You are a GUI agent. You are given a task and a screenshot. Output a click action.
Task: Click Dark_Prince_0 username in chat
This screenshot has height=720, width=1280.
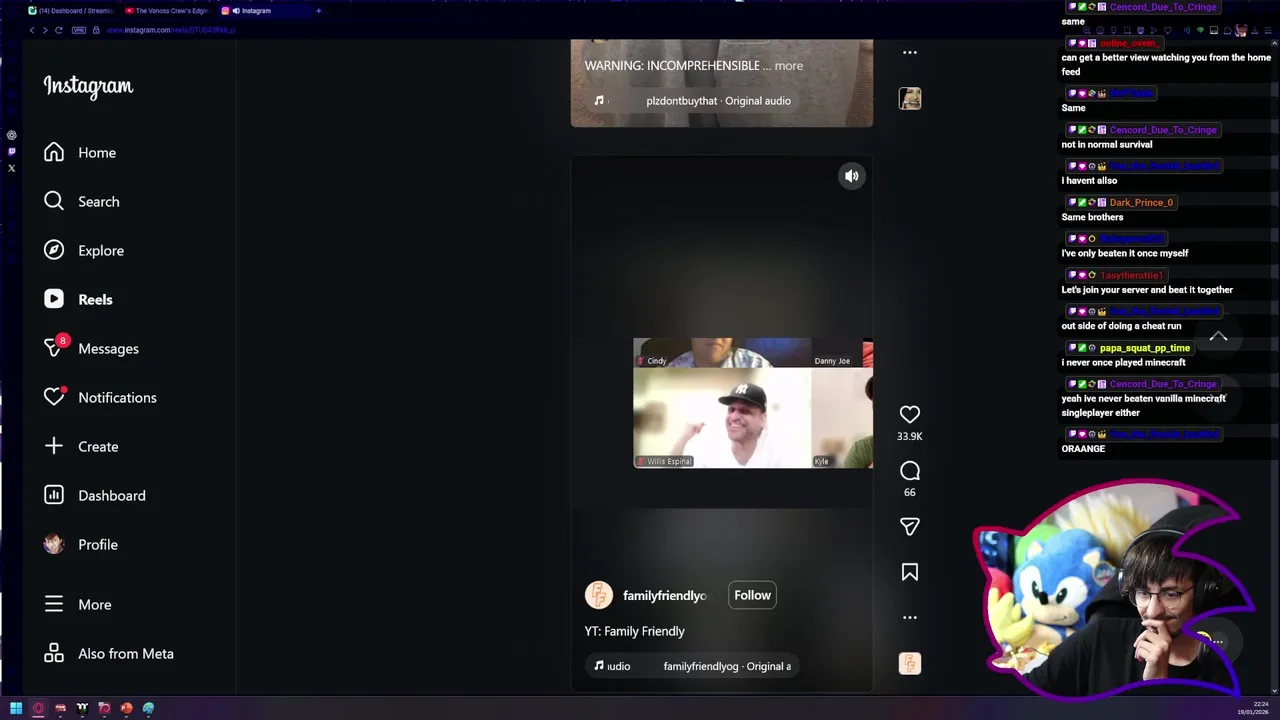point(1140,202)
